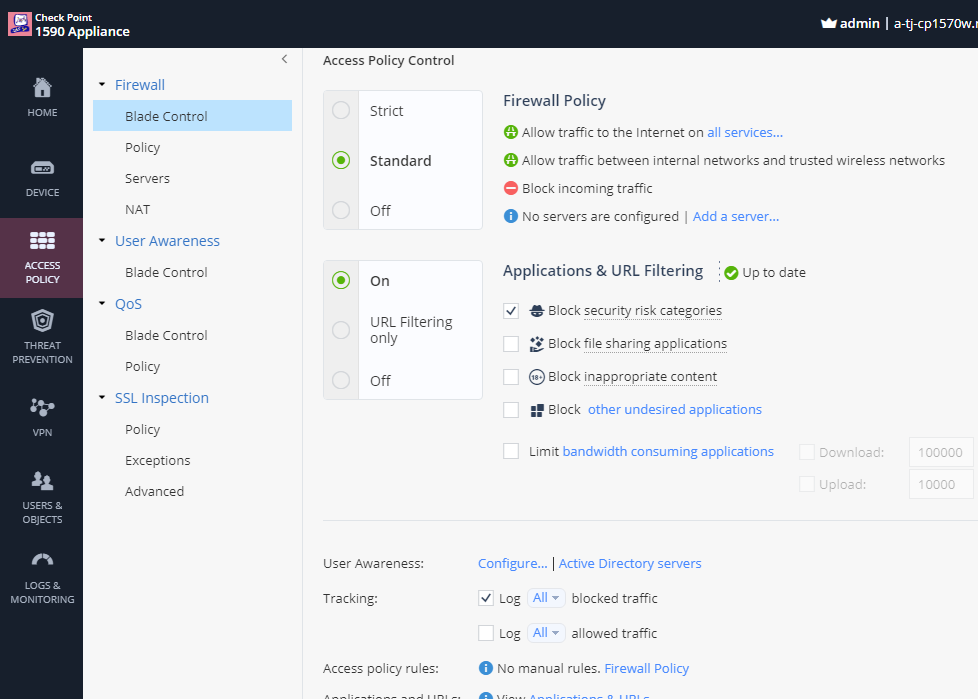The image size is (978, 699).
Task: Click the Add a server link
Action: coord(736,216)
